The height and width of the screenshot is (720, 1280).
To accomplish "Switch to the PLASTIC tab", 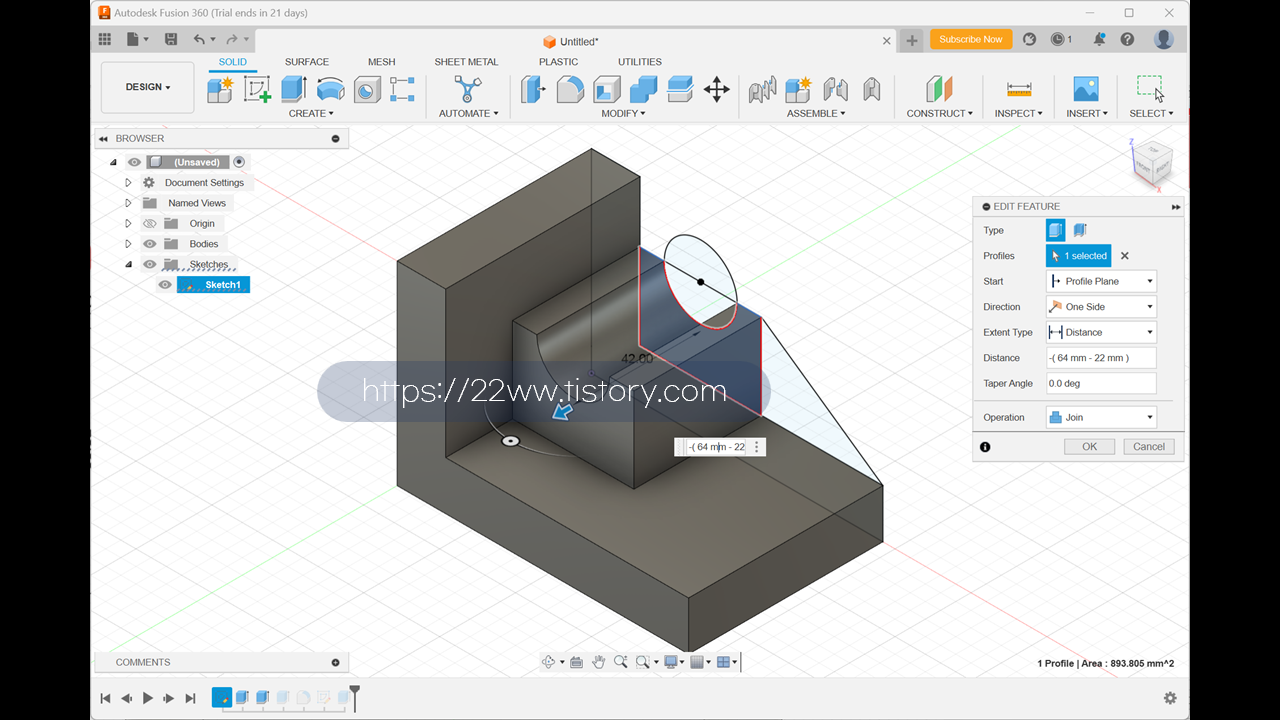I will coord(558,62).
